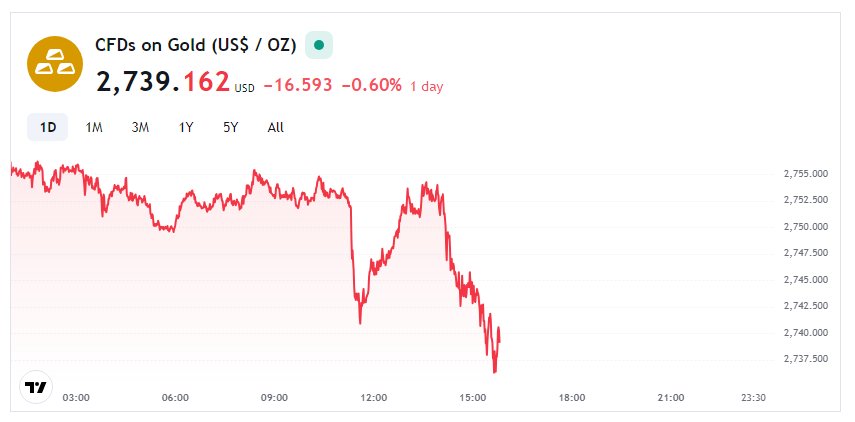Image resolution: width=855 pixels, height=422 pixels.
Task: Open the TradingView logo at chart corner
Action: 36,388
